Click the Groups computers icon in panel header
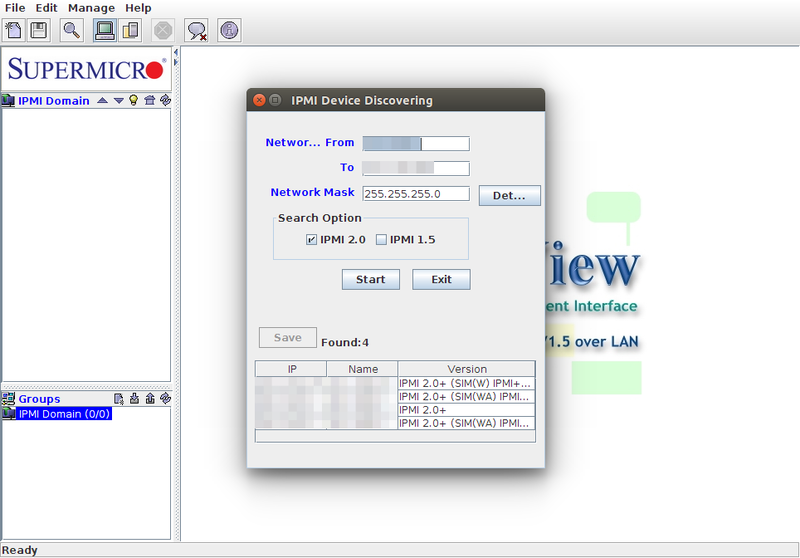 [8, 398]
